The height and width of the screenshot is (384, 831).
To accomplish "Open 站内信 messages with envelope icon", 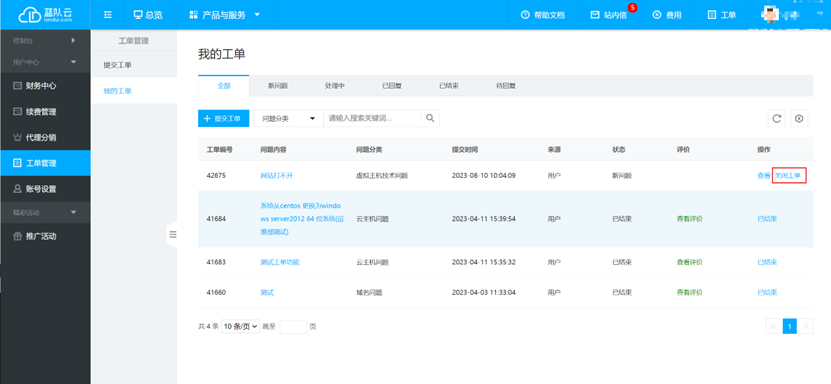I will 609,15.
